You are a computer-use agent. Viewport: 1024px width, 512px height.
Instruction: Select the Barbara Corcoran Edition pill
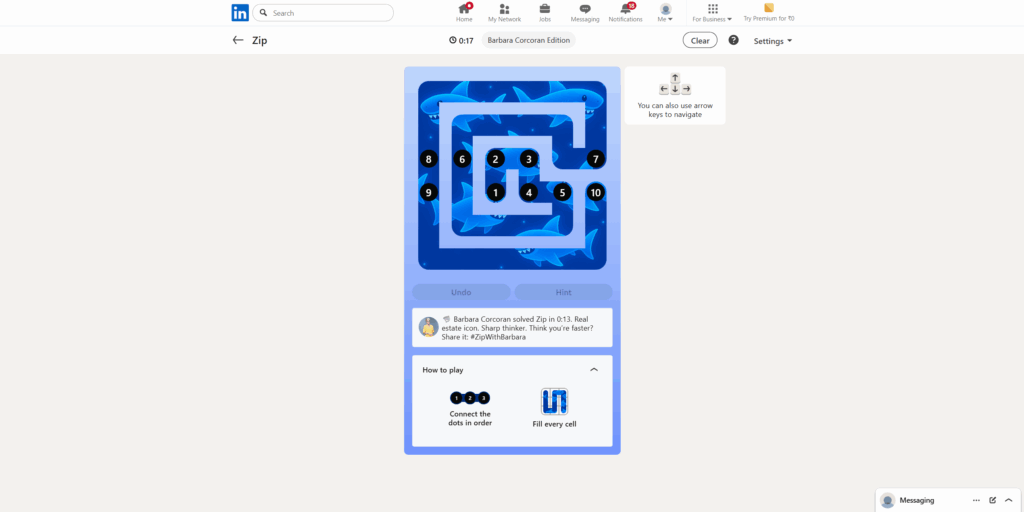528,40
